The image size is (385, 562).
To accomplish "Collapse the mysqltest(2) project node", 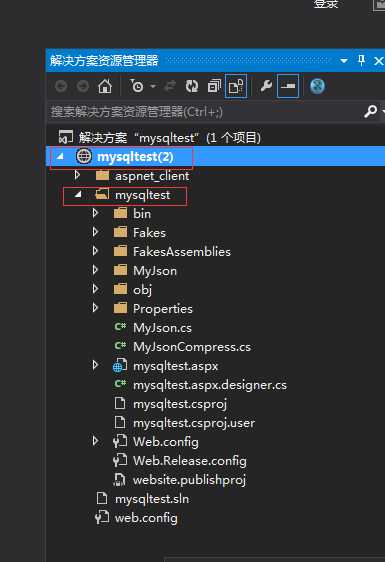I will pyautogui.click(x=60, y=156).
